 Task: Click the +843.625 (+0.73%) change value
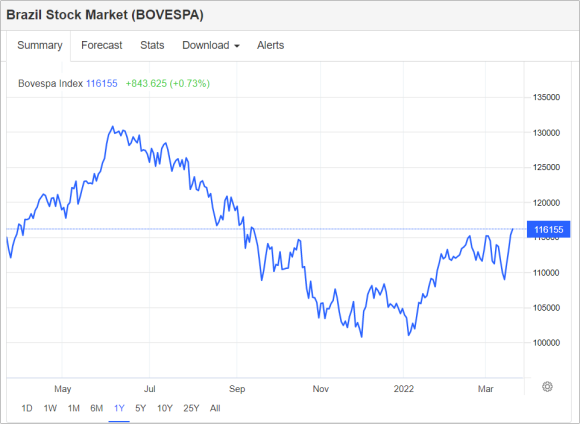coord(168,84)
